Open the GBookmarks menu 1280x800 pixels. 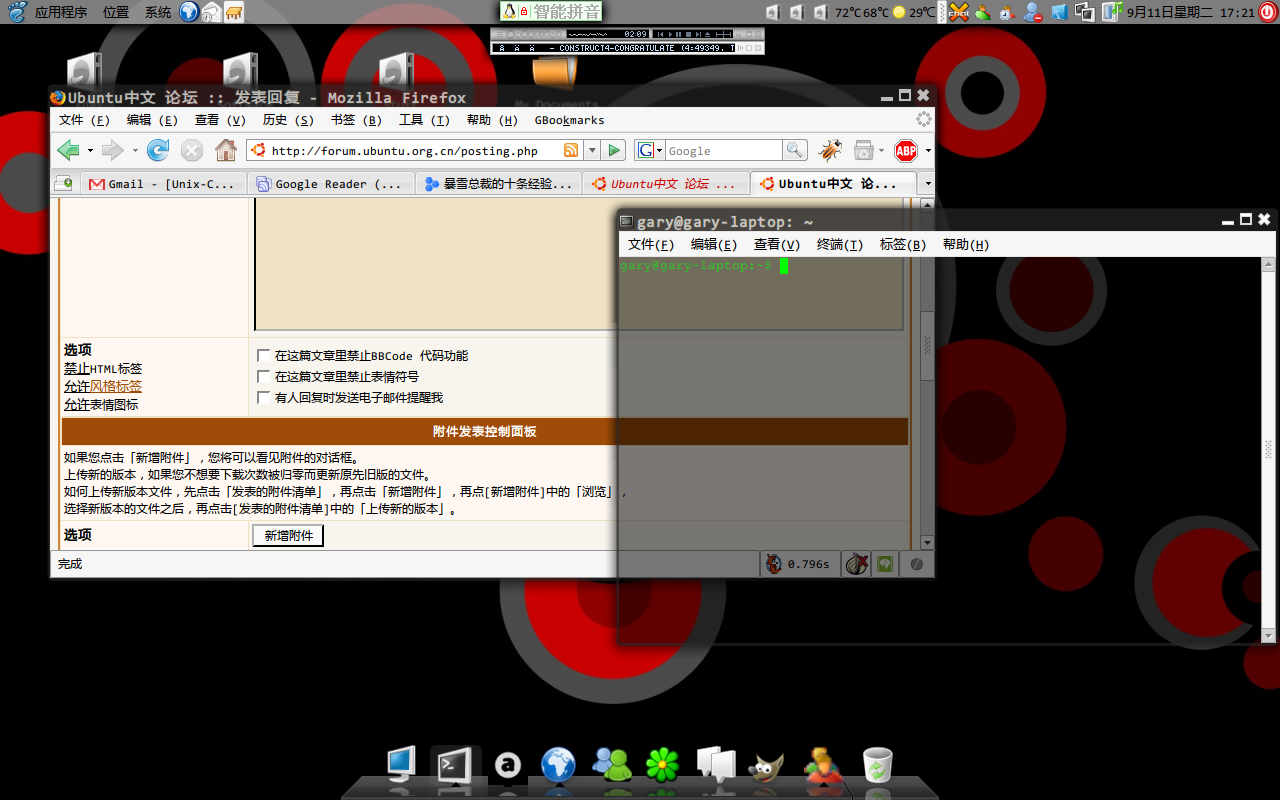(x=569, y=120)
